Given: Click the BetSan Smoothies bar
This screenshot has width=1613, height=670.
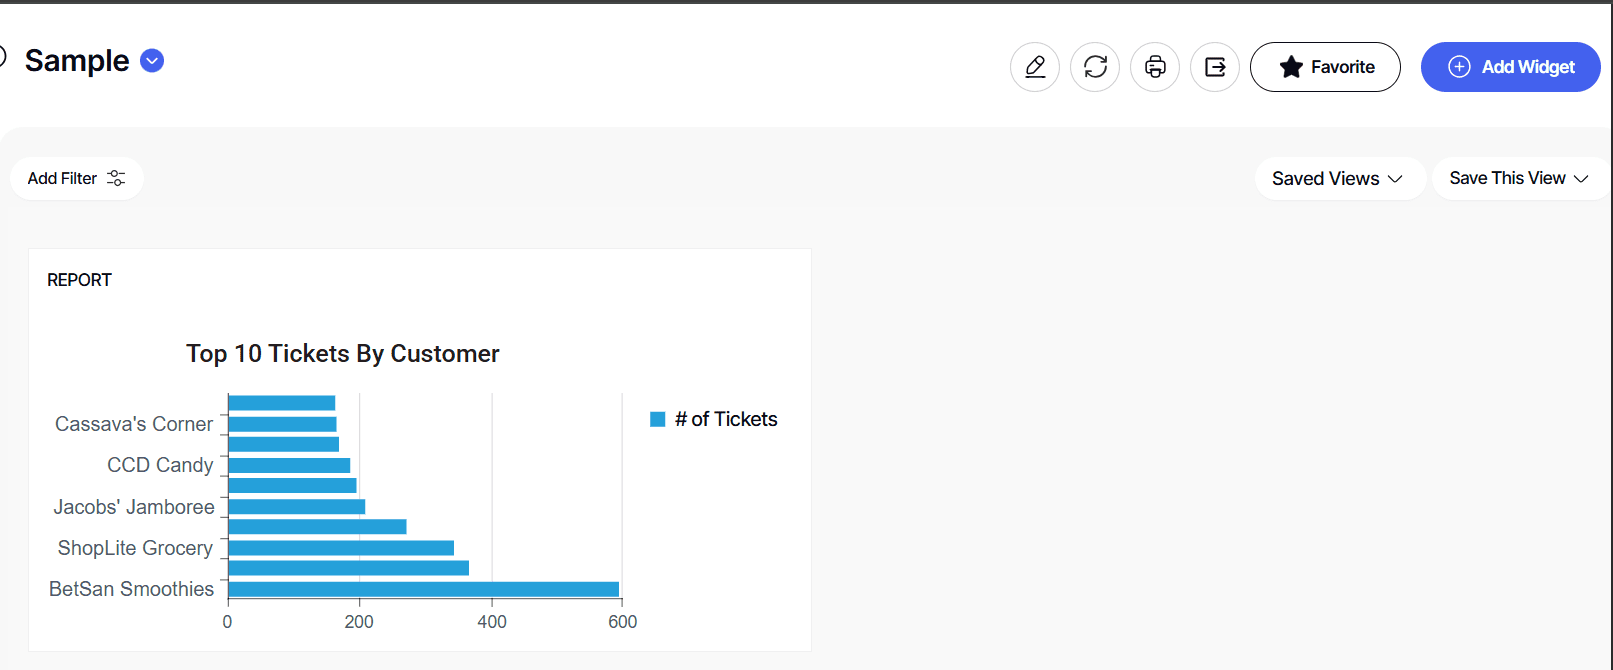Looking at the screenshot, I should coord(423,589).
